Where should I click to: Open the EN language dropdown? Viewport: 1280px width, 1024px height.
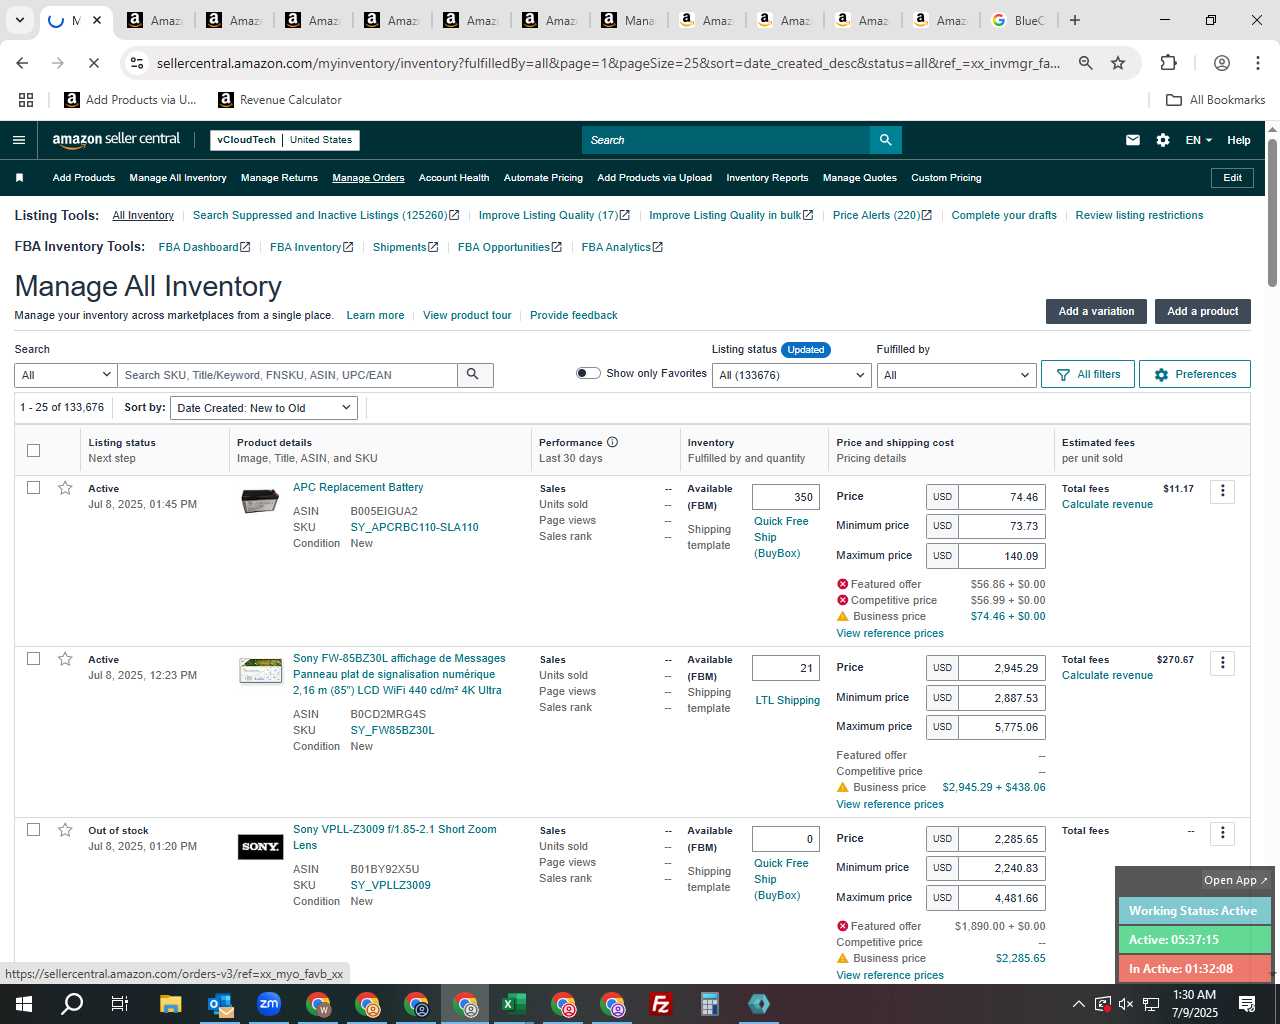tap(1198, 140)
